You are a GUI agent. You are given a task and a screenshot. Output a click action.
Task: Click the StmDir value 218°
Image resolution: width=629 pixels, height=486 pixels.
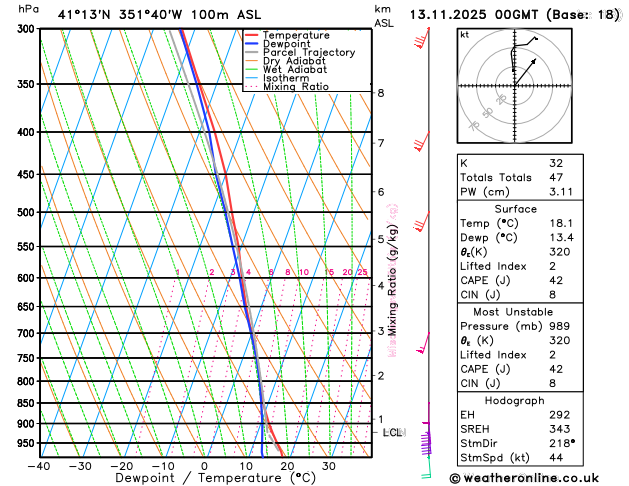click(562, 443)
